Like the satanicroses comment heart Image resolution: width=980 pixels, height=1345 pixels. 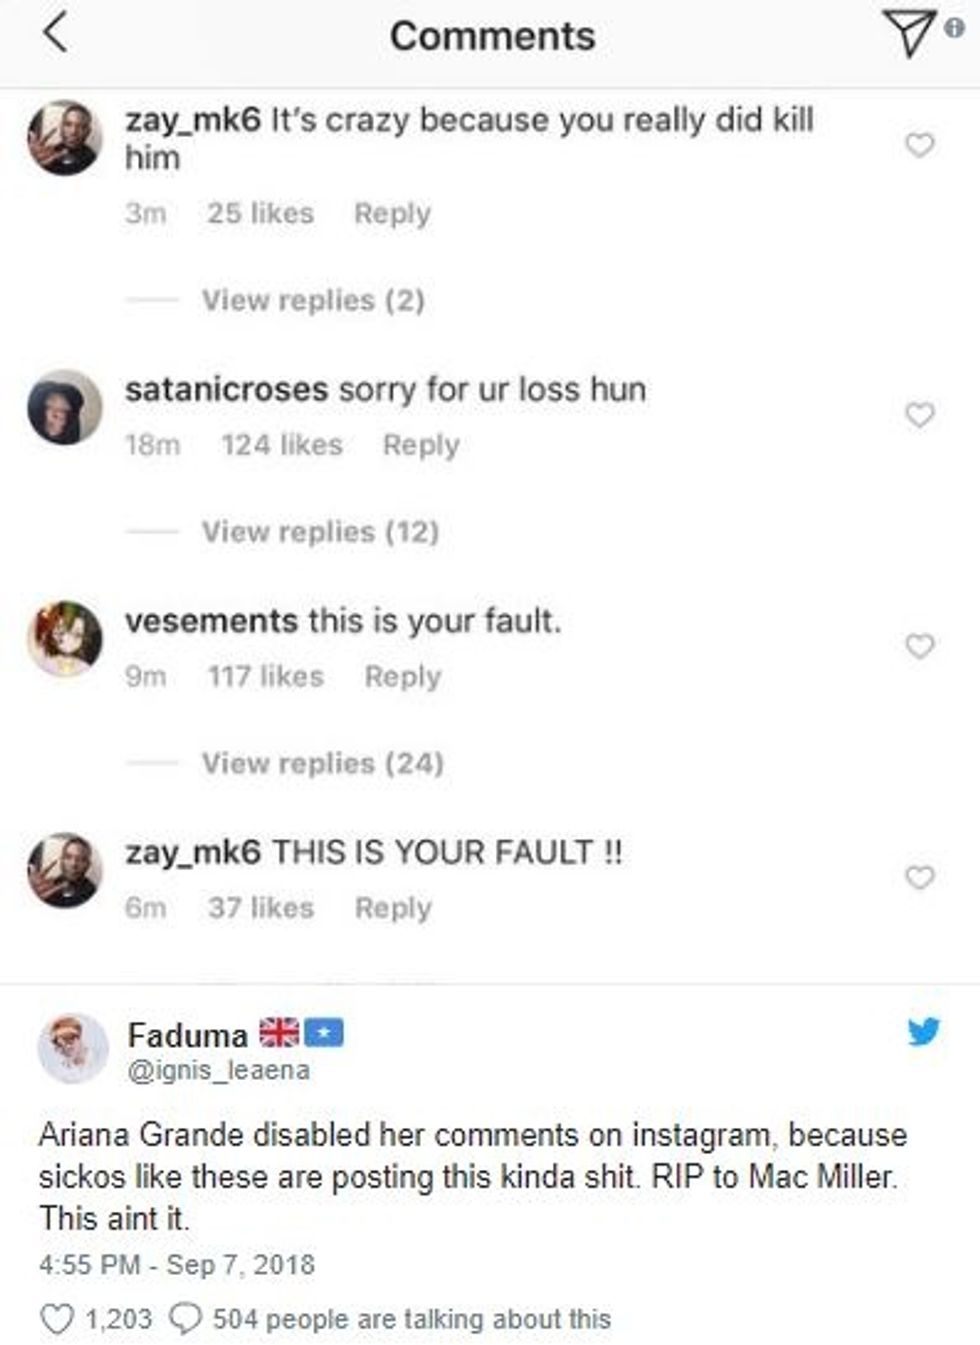click(919, 414)
